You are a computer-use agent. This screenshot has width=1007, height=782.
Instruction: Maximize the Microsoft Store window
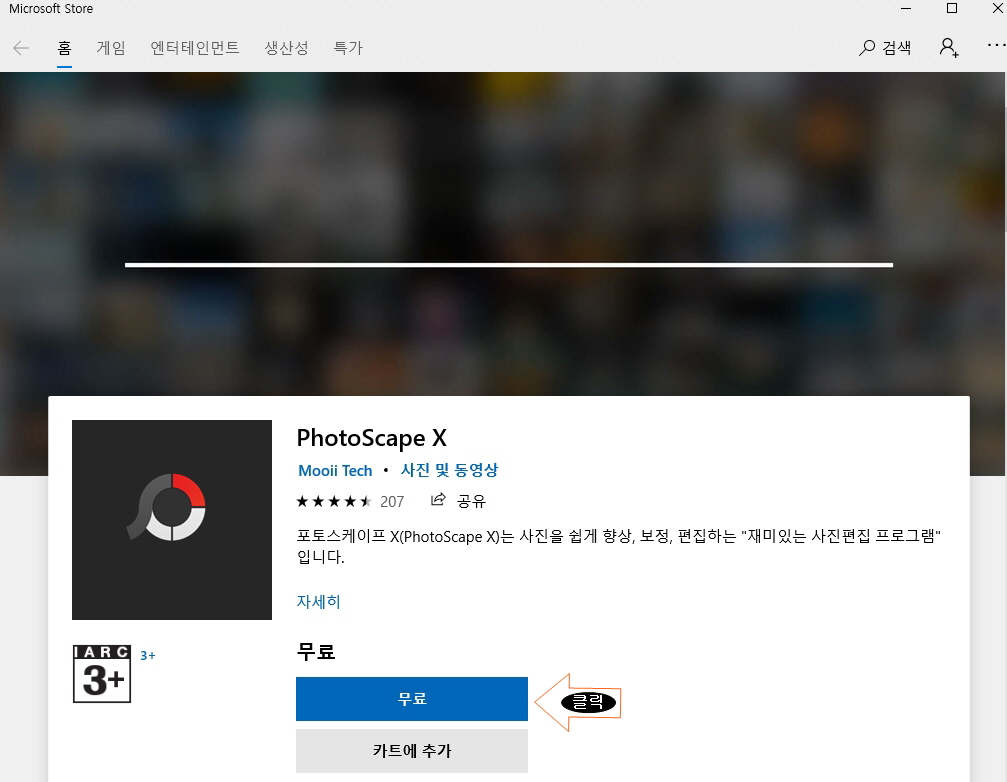[952, 8]
